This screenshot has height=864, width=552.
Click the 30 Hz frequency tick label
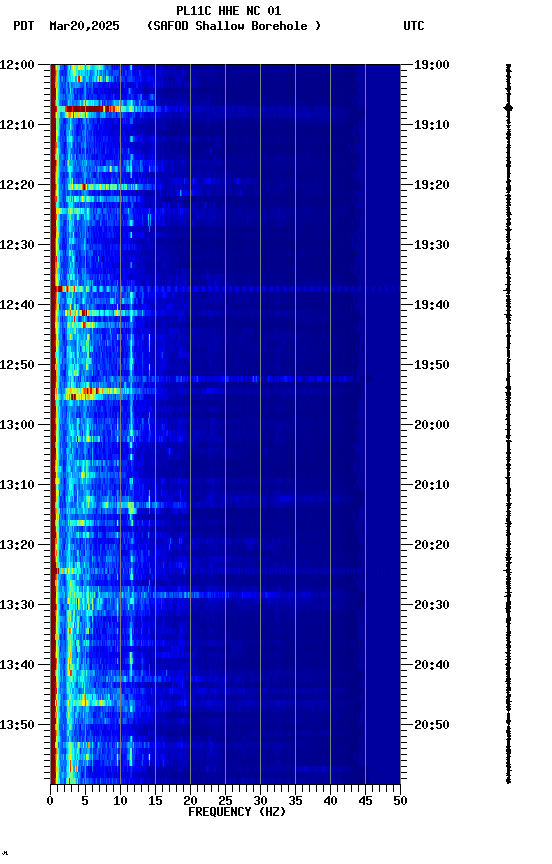[260, 801]
